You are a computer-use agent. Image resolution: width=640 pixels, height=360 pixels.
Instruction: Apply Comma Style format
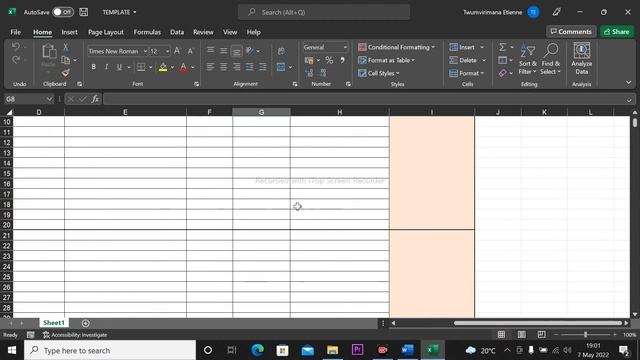click(x=342, y=60)
